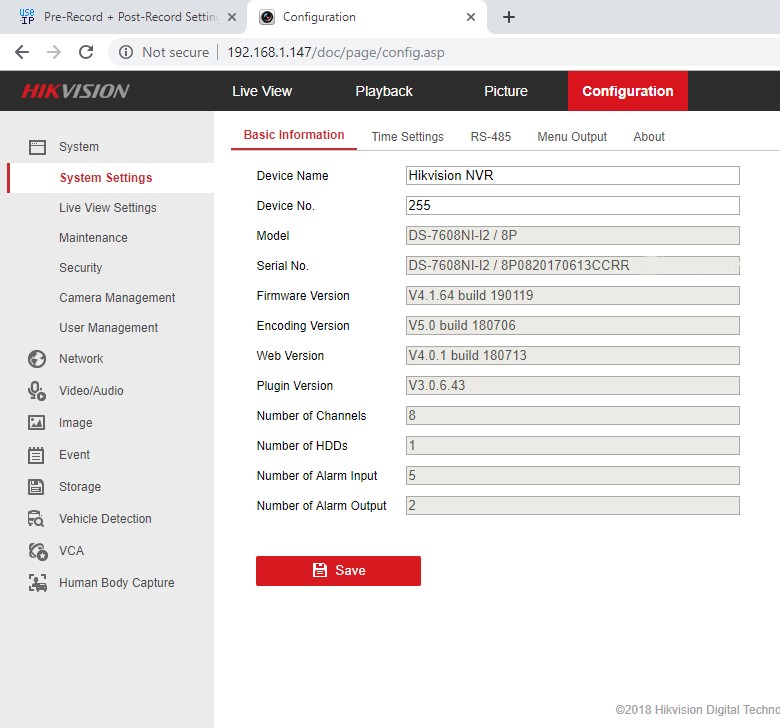Screen dimensions: 780x728
Task: Collapse the System section in sidebar
Action: [78, 147]
